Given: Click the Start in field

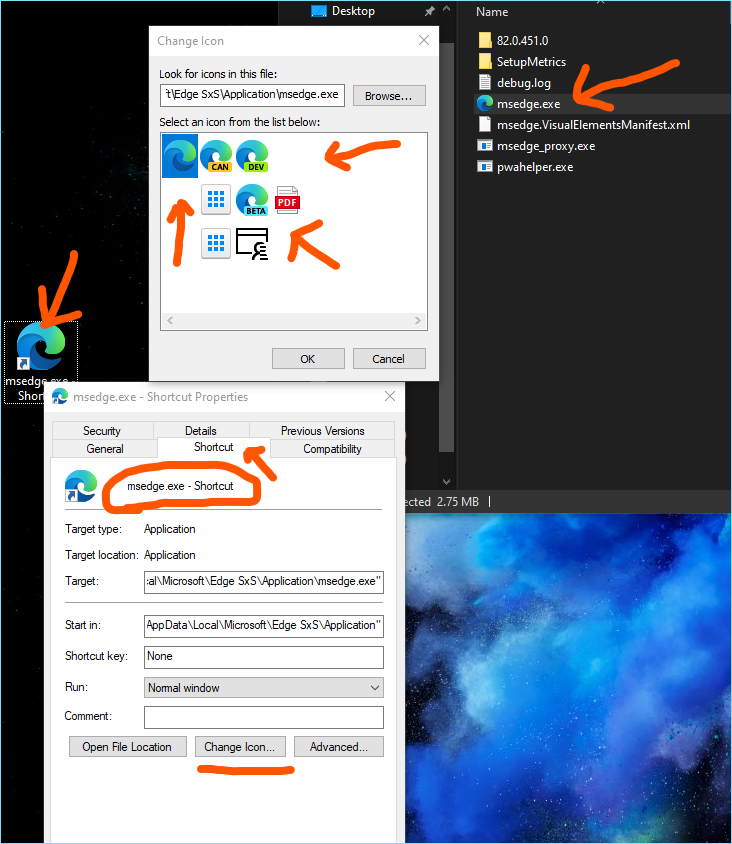Looking at the screenshot, I should tap(264, 625).
